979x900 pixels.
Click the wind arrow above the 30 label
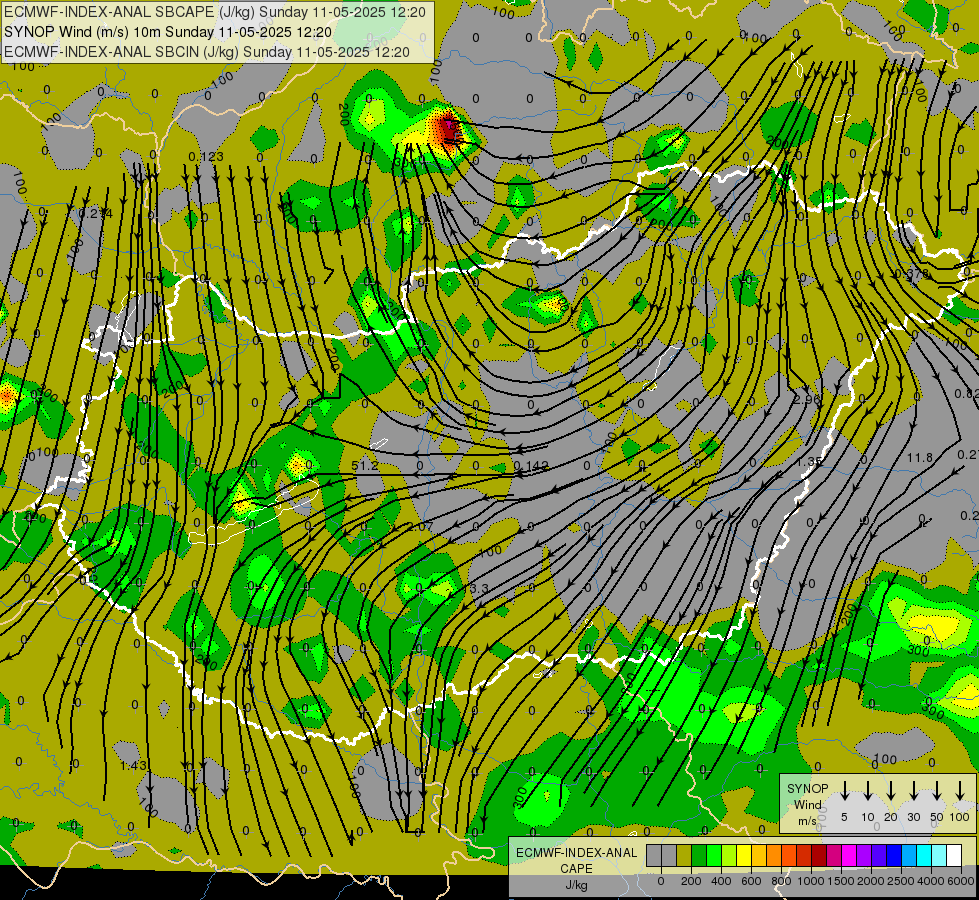(913, 790)
